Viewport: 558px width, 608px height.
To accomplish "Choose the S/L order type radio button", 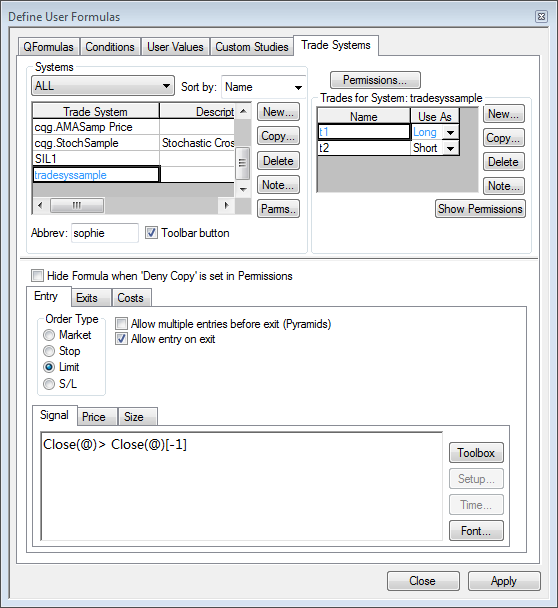I will click(x=49, y=384).
